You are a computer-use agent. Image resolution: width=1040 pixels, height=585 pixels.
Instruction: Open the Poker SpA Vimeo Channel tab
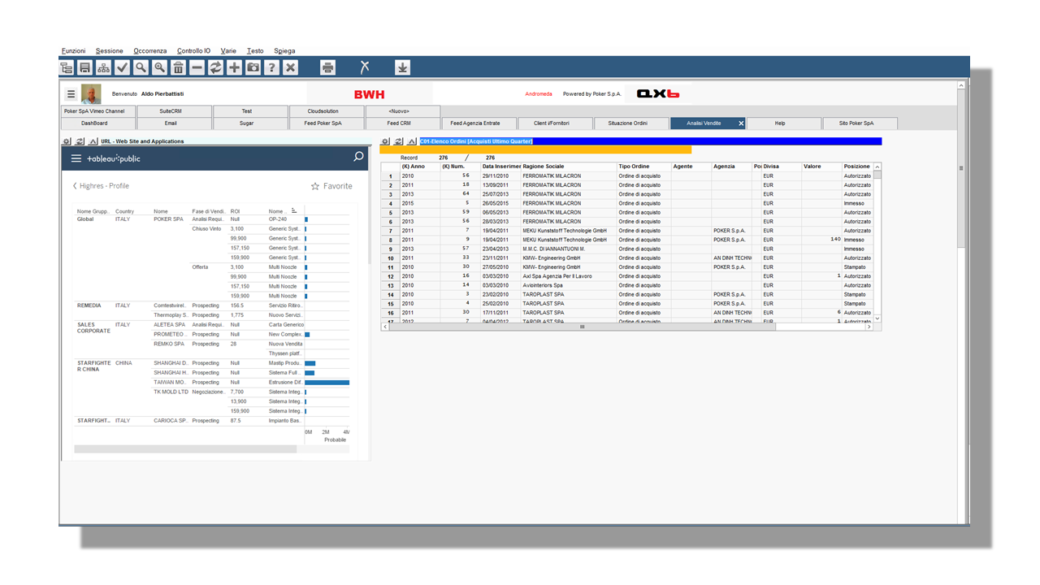click(98, 111)
